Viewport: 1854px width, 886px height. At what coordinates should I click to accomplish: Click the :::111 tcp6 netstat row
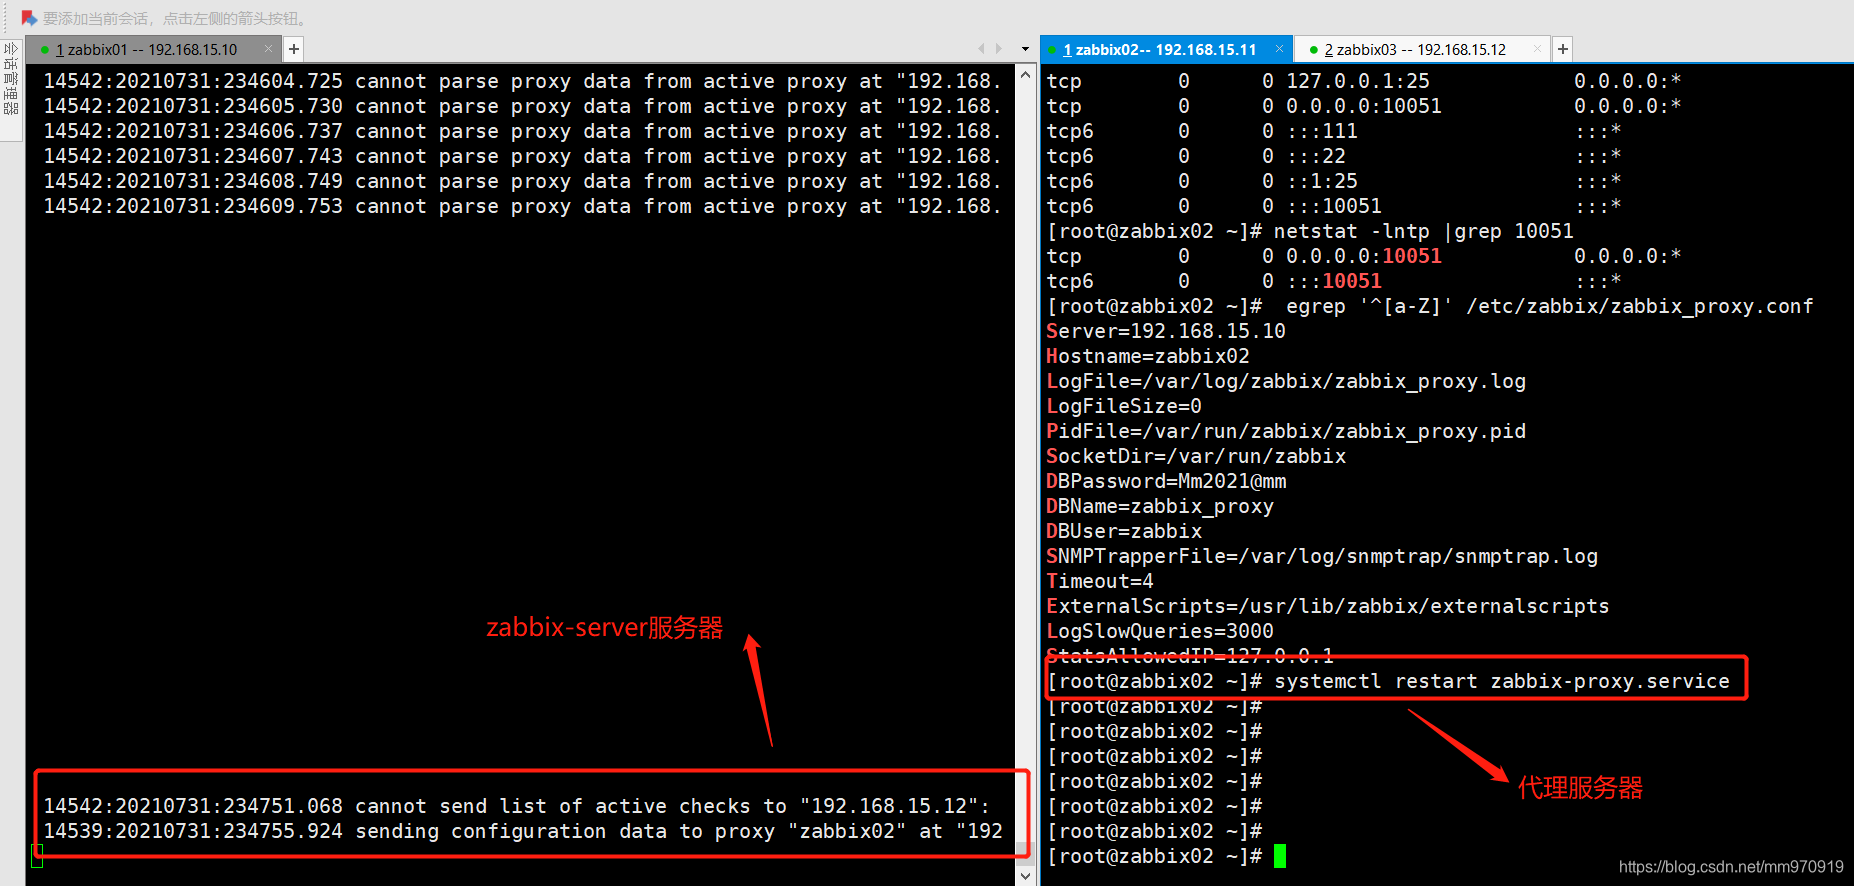[x=1334, y=131]
